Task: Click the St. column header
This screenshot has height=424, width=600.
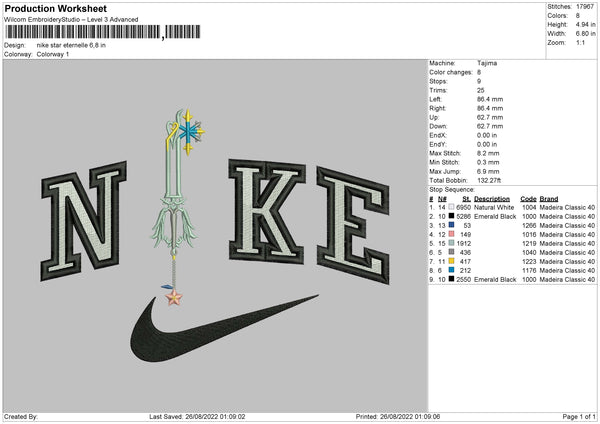Action: click(466, 199)
